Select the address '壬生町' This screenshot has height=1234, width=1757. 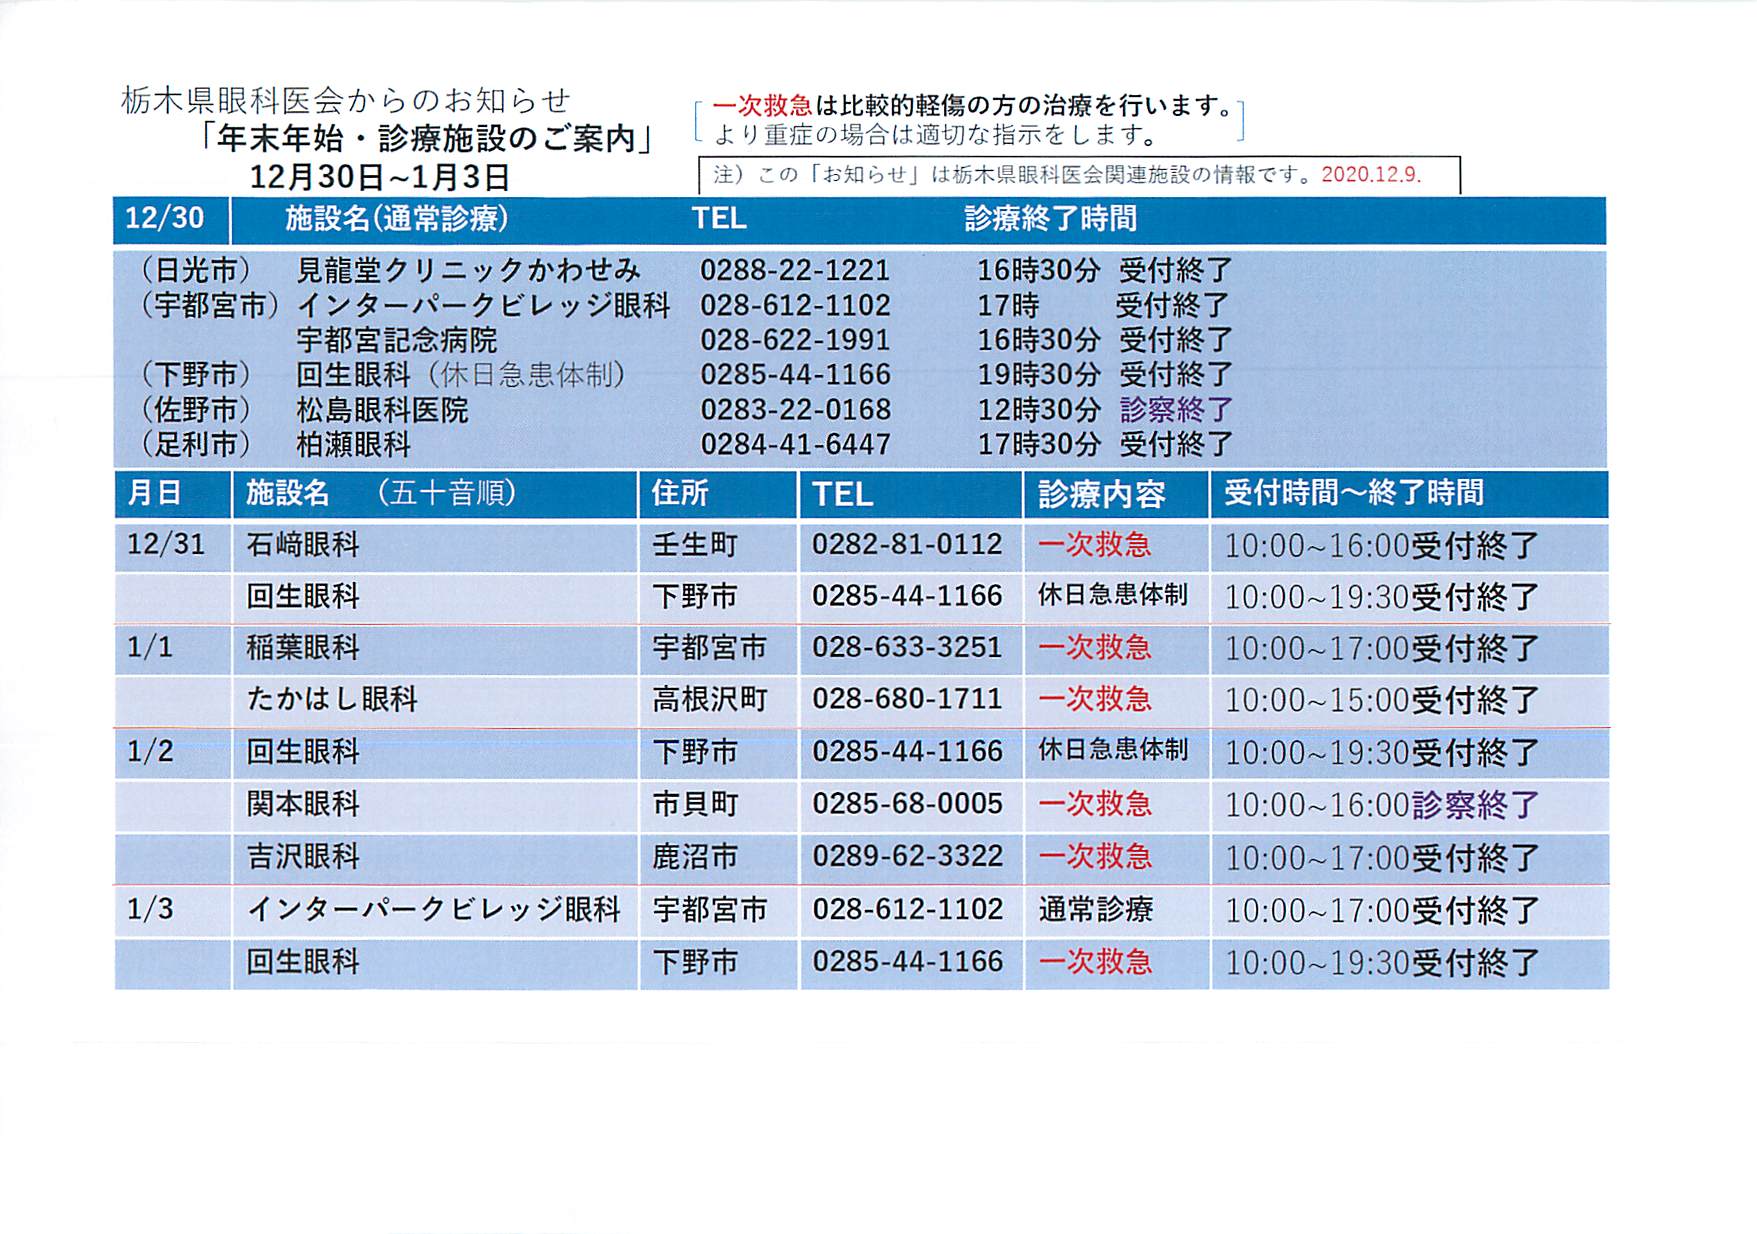click(x=695, y=545)
